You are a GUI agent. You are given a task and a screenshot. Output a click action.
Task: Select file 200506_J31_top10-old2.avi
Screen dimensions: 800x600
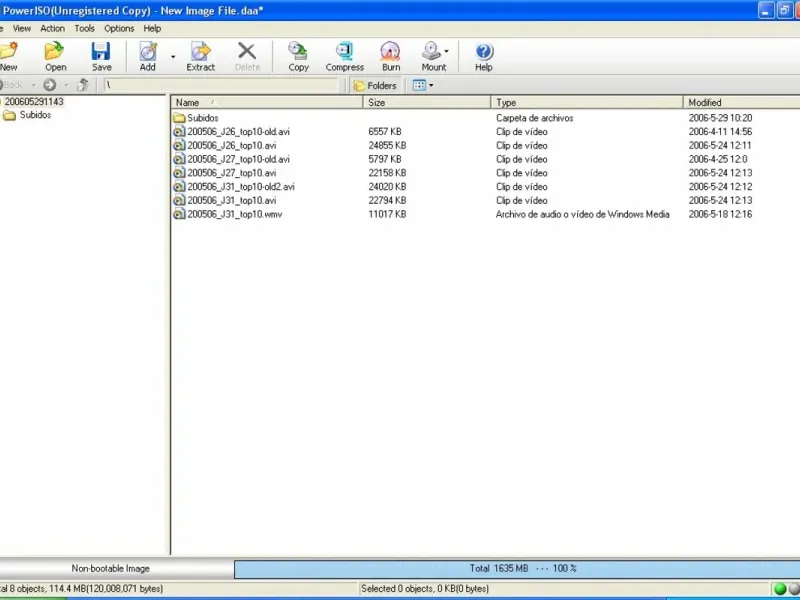[241, 187]
